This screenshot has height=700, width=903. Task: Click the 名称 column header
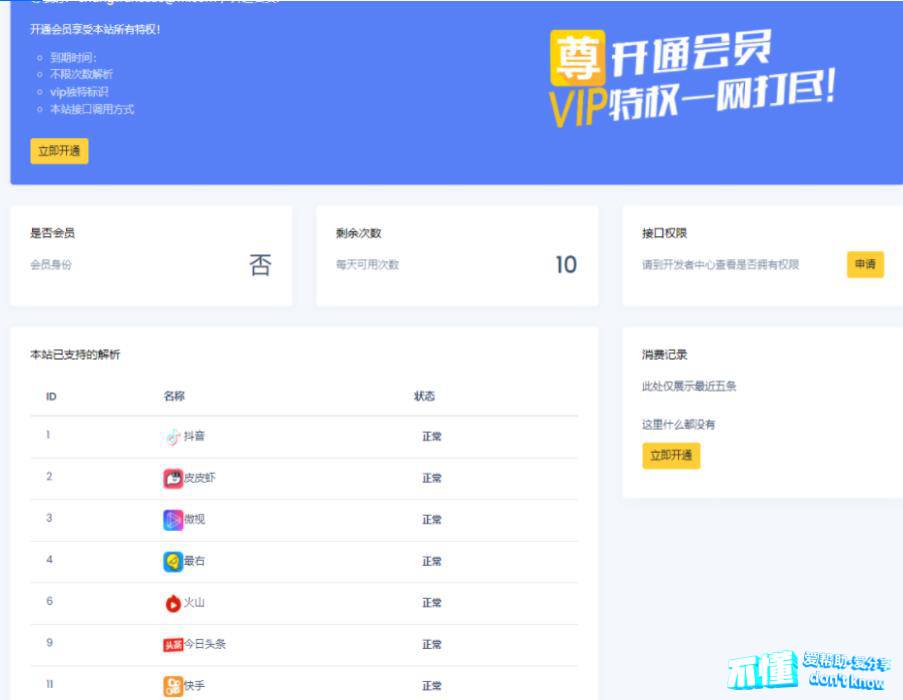coord(174,396)
